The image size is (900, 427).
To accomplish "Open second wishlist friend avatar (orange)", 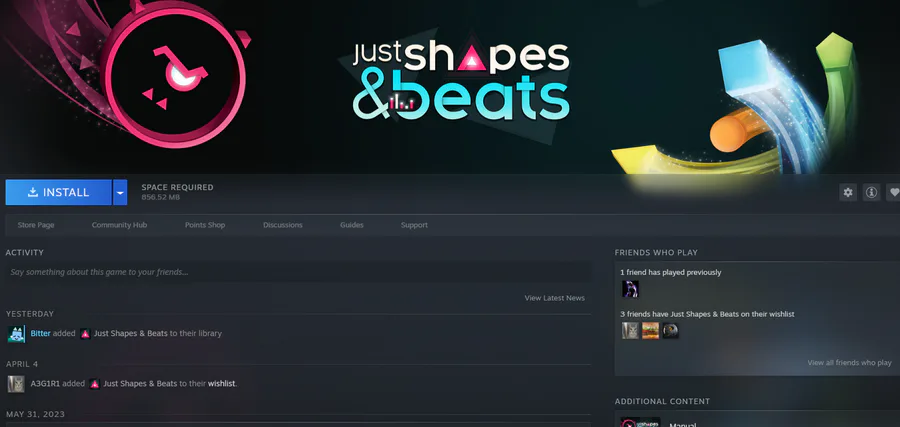I will point(650,331).
